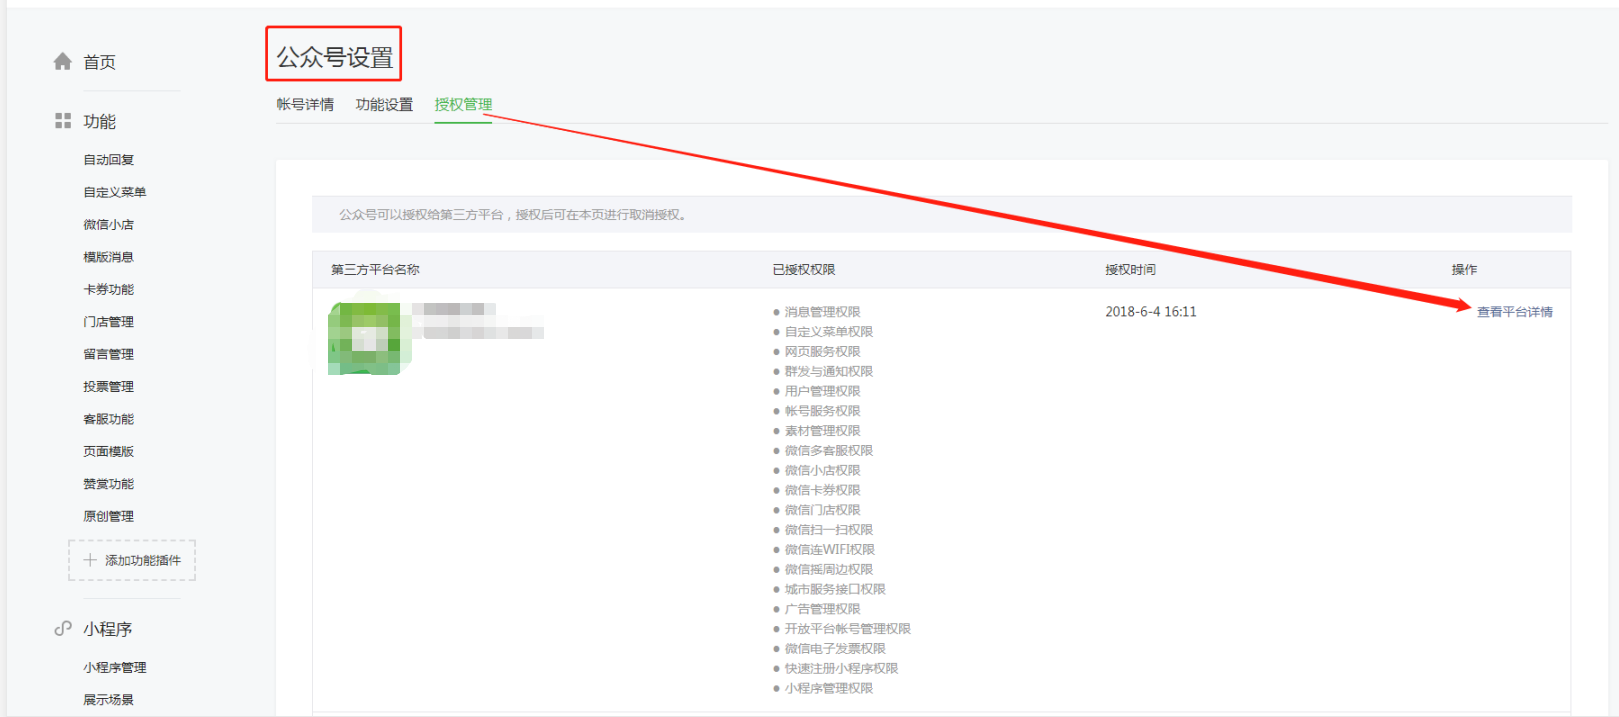Click the 微信摇周边权限 permission entry
Image resolution: width=1619 pixels, height=717 pixels.
point(829,569)
